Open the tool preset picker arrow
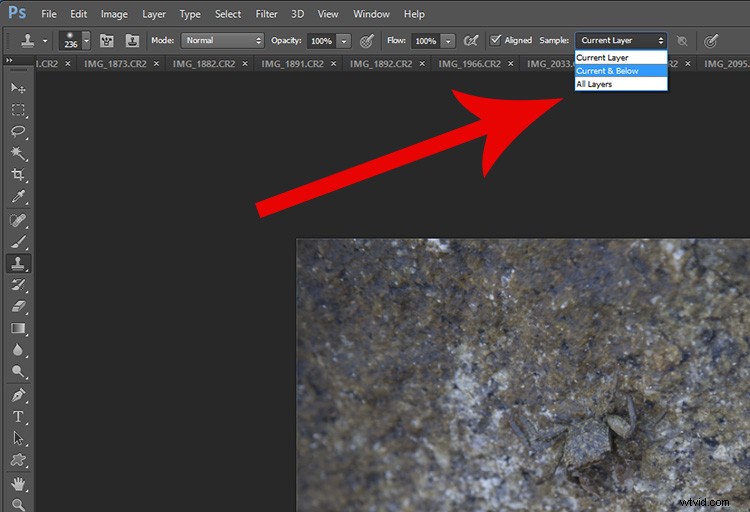The image size is (750, 512). (45, 41)
